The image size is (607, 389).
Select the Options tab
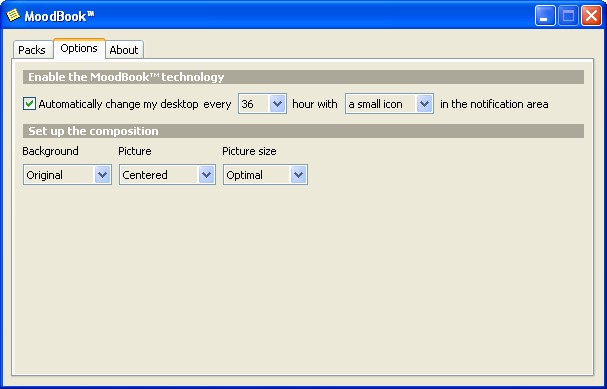79,48
